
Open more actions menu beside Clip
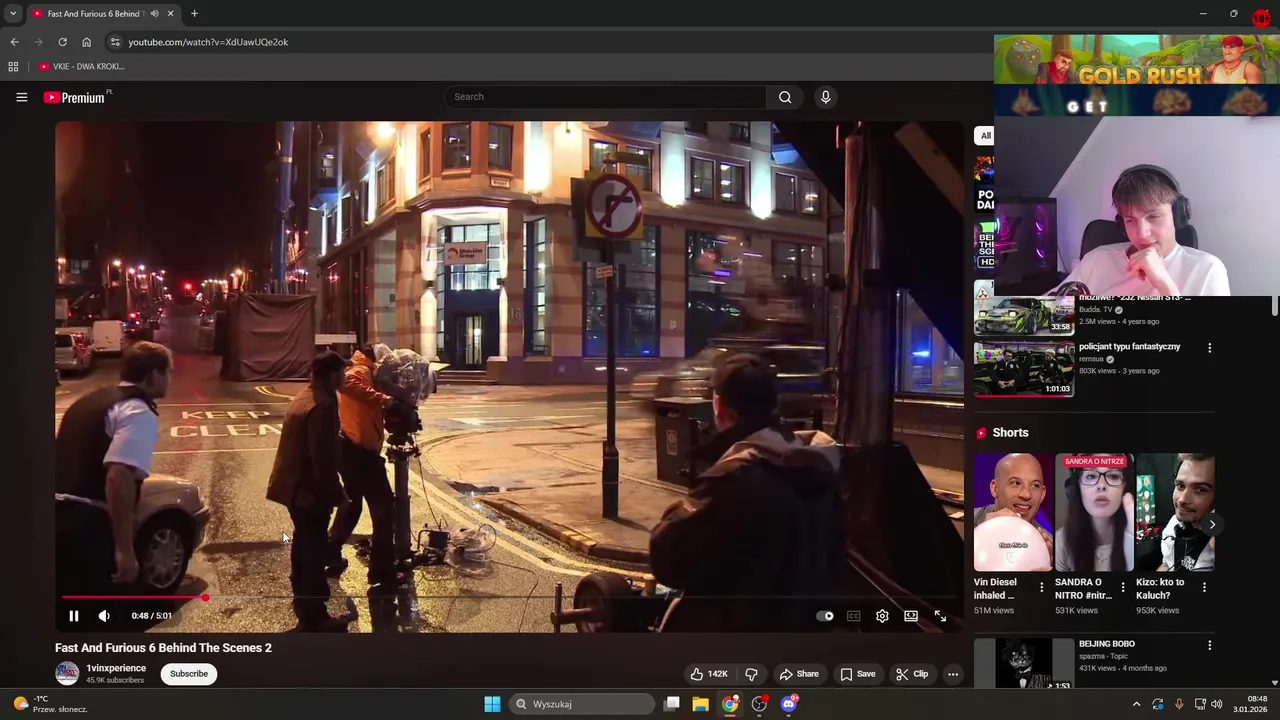pyautogui.click(x=953, y=674)
